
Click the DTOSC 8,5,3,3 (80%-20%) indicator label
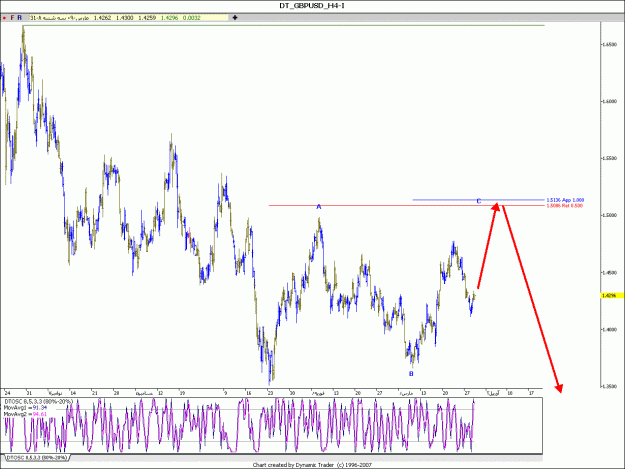coord(39,402)
